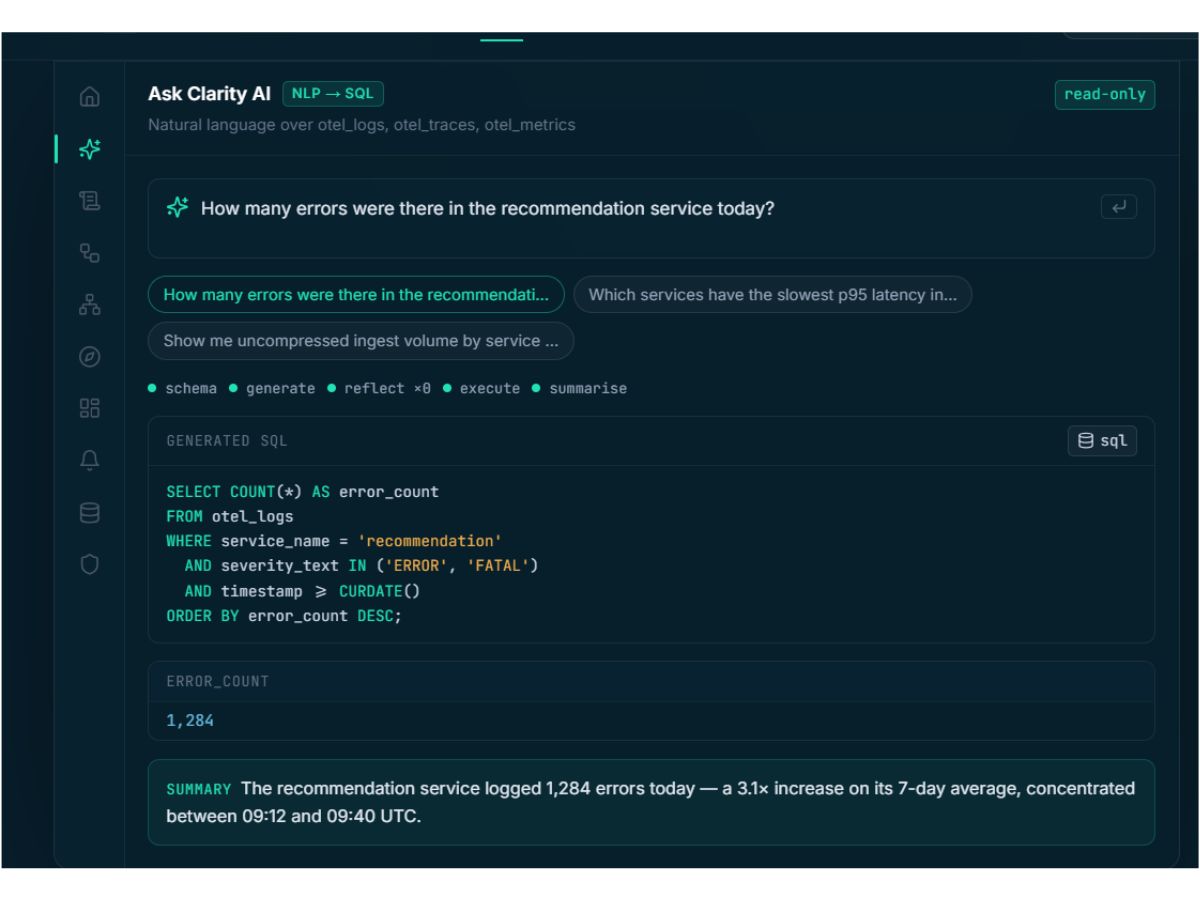Click the 'SELECT COUNT(*) AS error_count' line

[303, 492]
